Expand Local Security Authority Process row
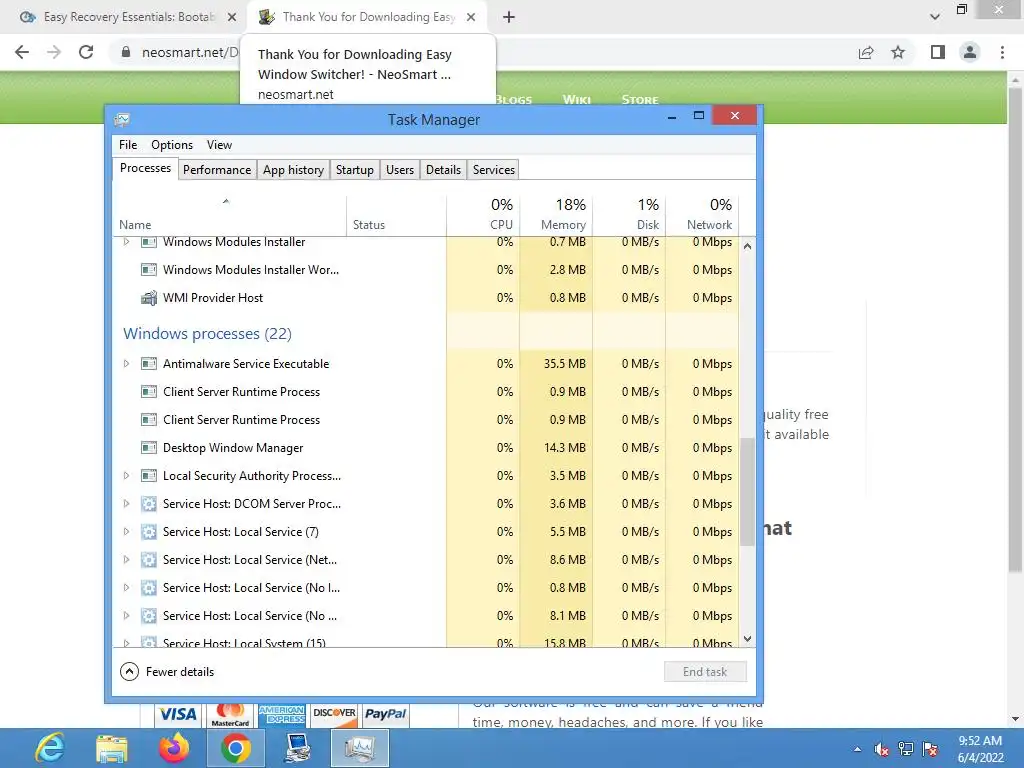This screenshot has height=768, width=1024. [127, 476]
